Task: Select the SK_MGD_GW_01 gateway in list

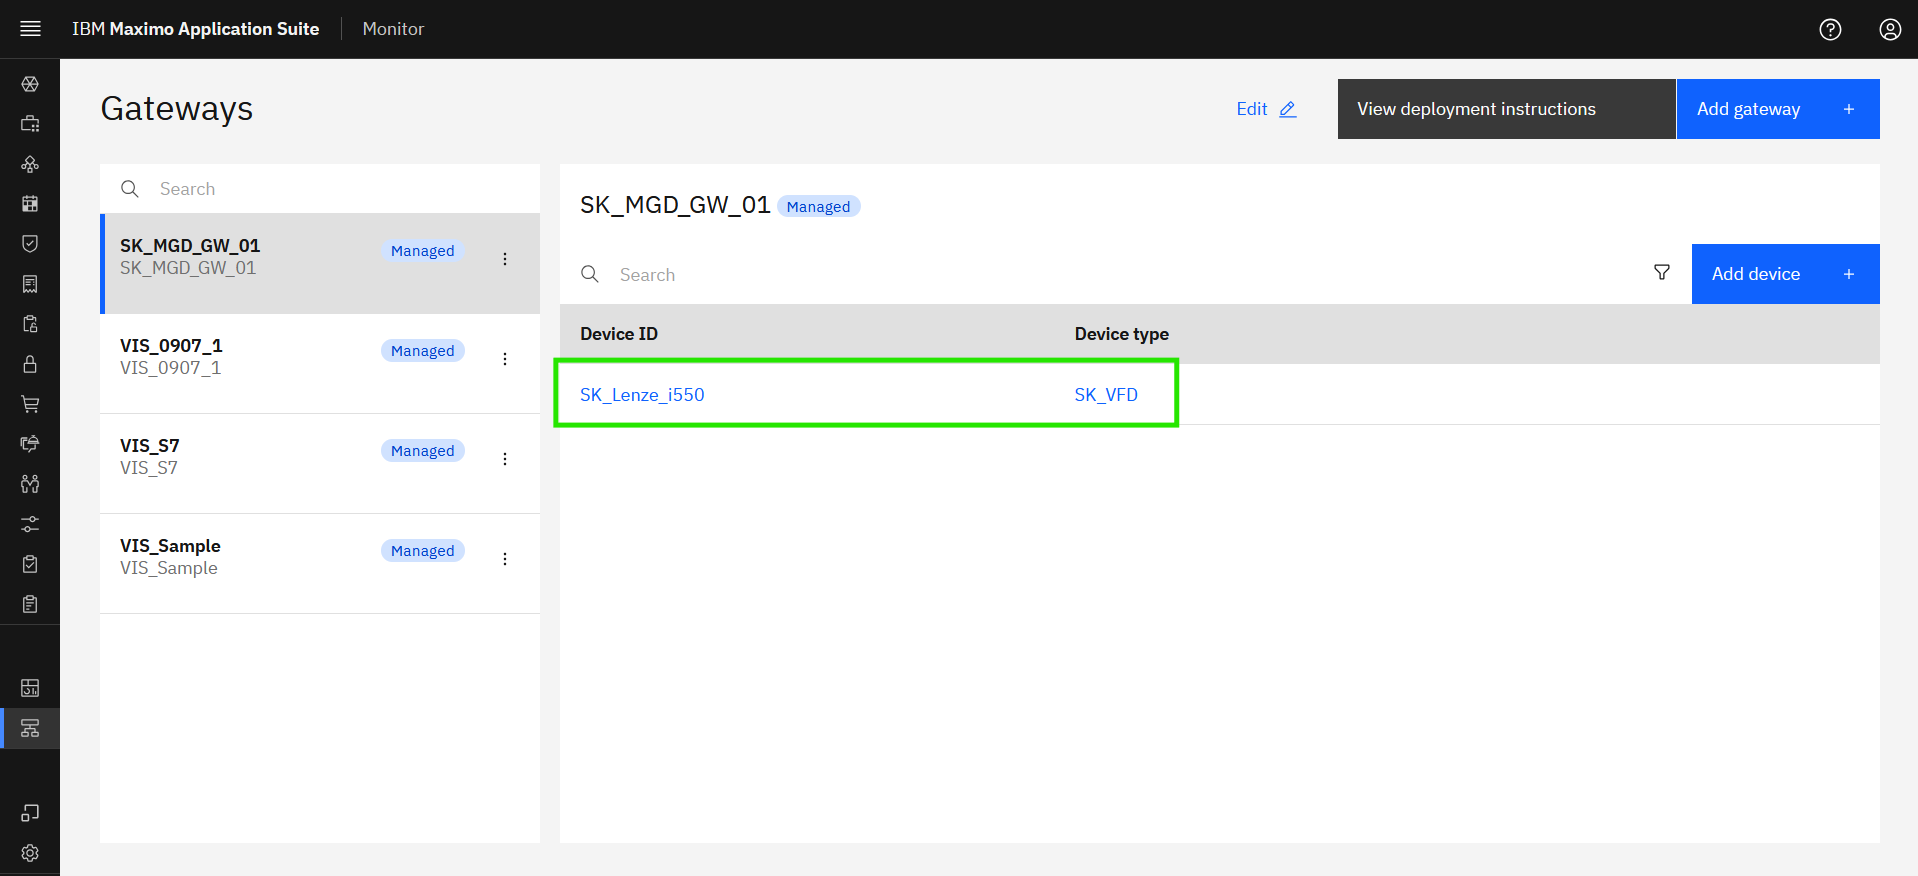Action: [320, 264]
